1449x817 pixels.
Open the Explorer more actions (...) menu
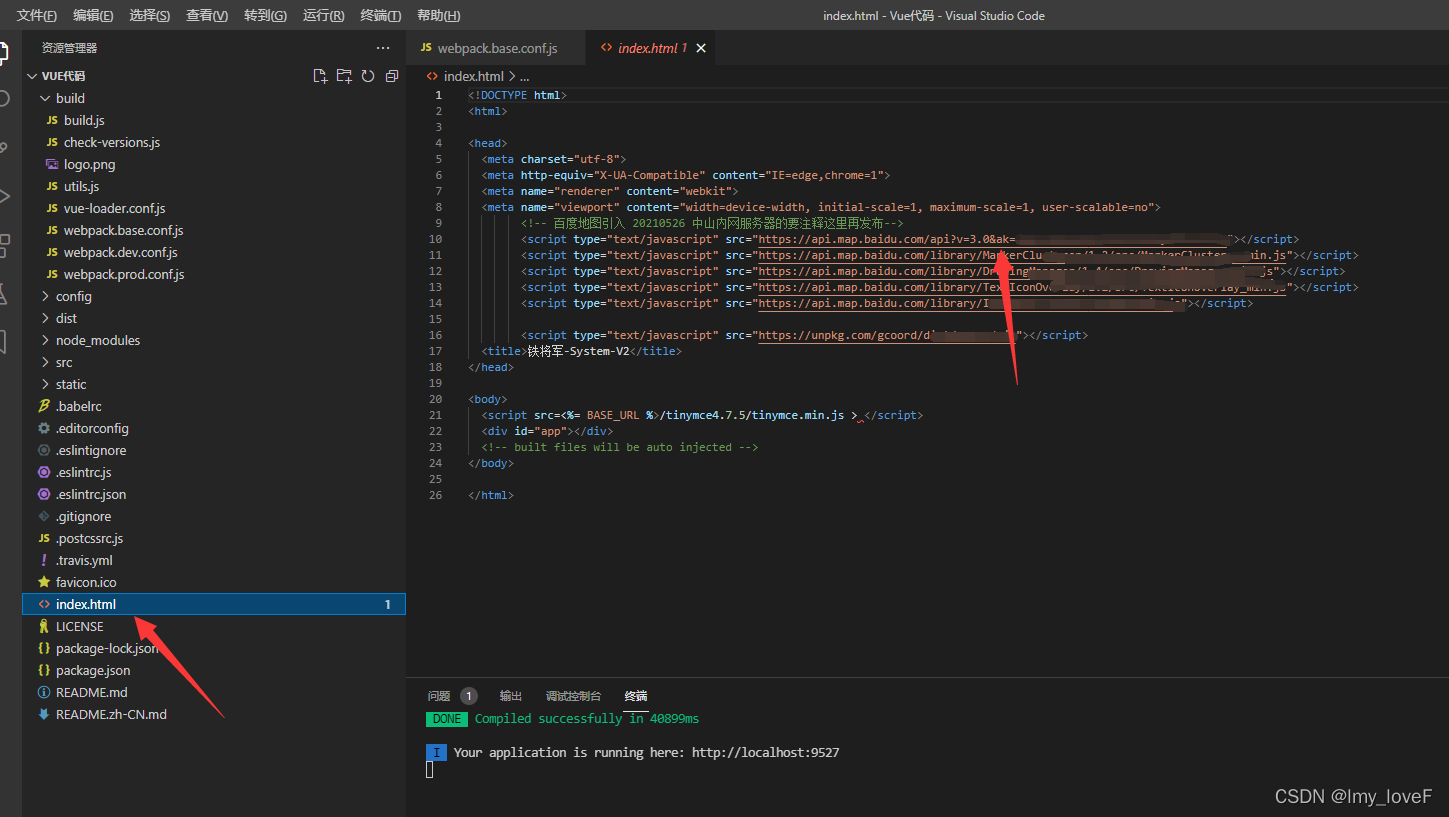click(383, 47)
